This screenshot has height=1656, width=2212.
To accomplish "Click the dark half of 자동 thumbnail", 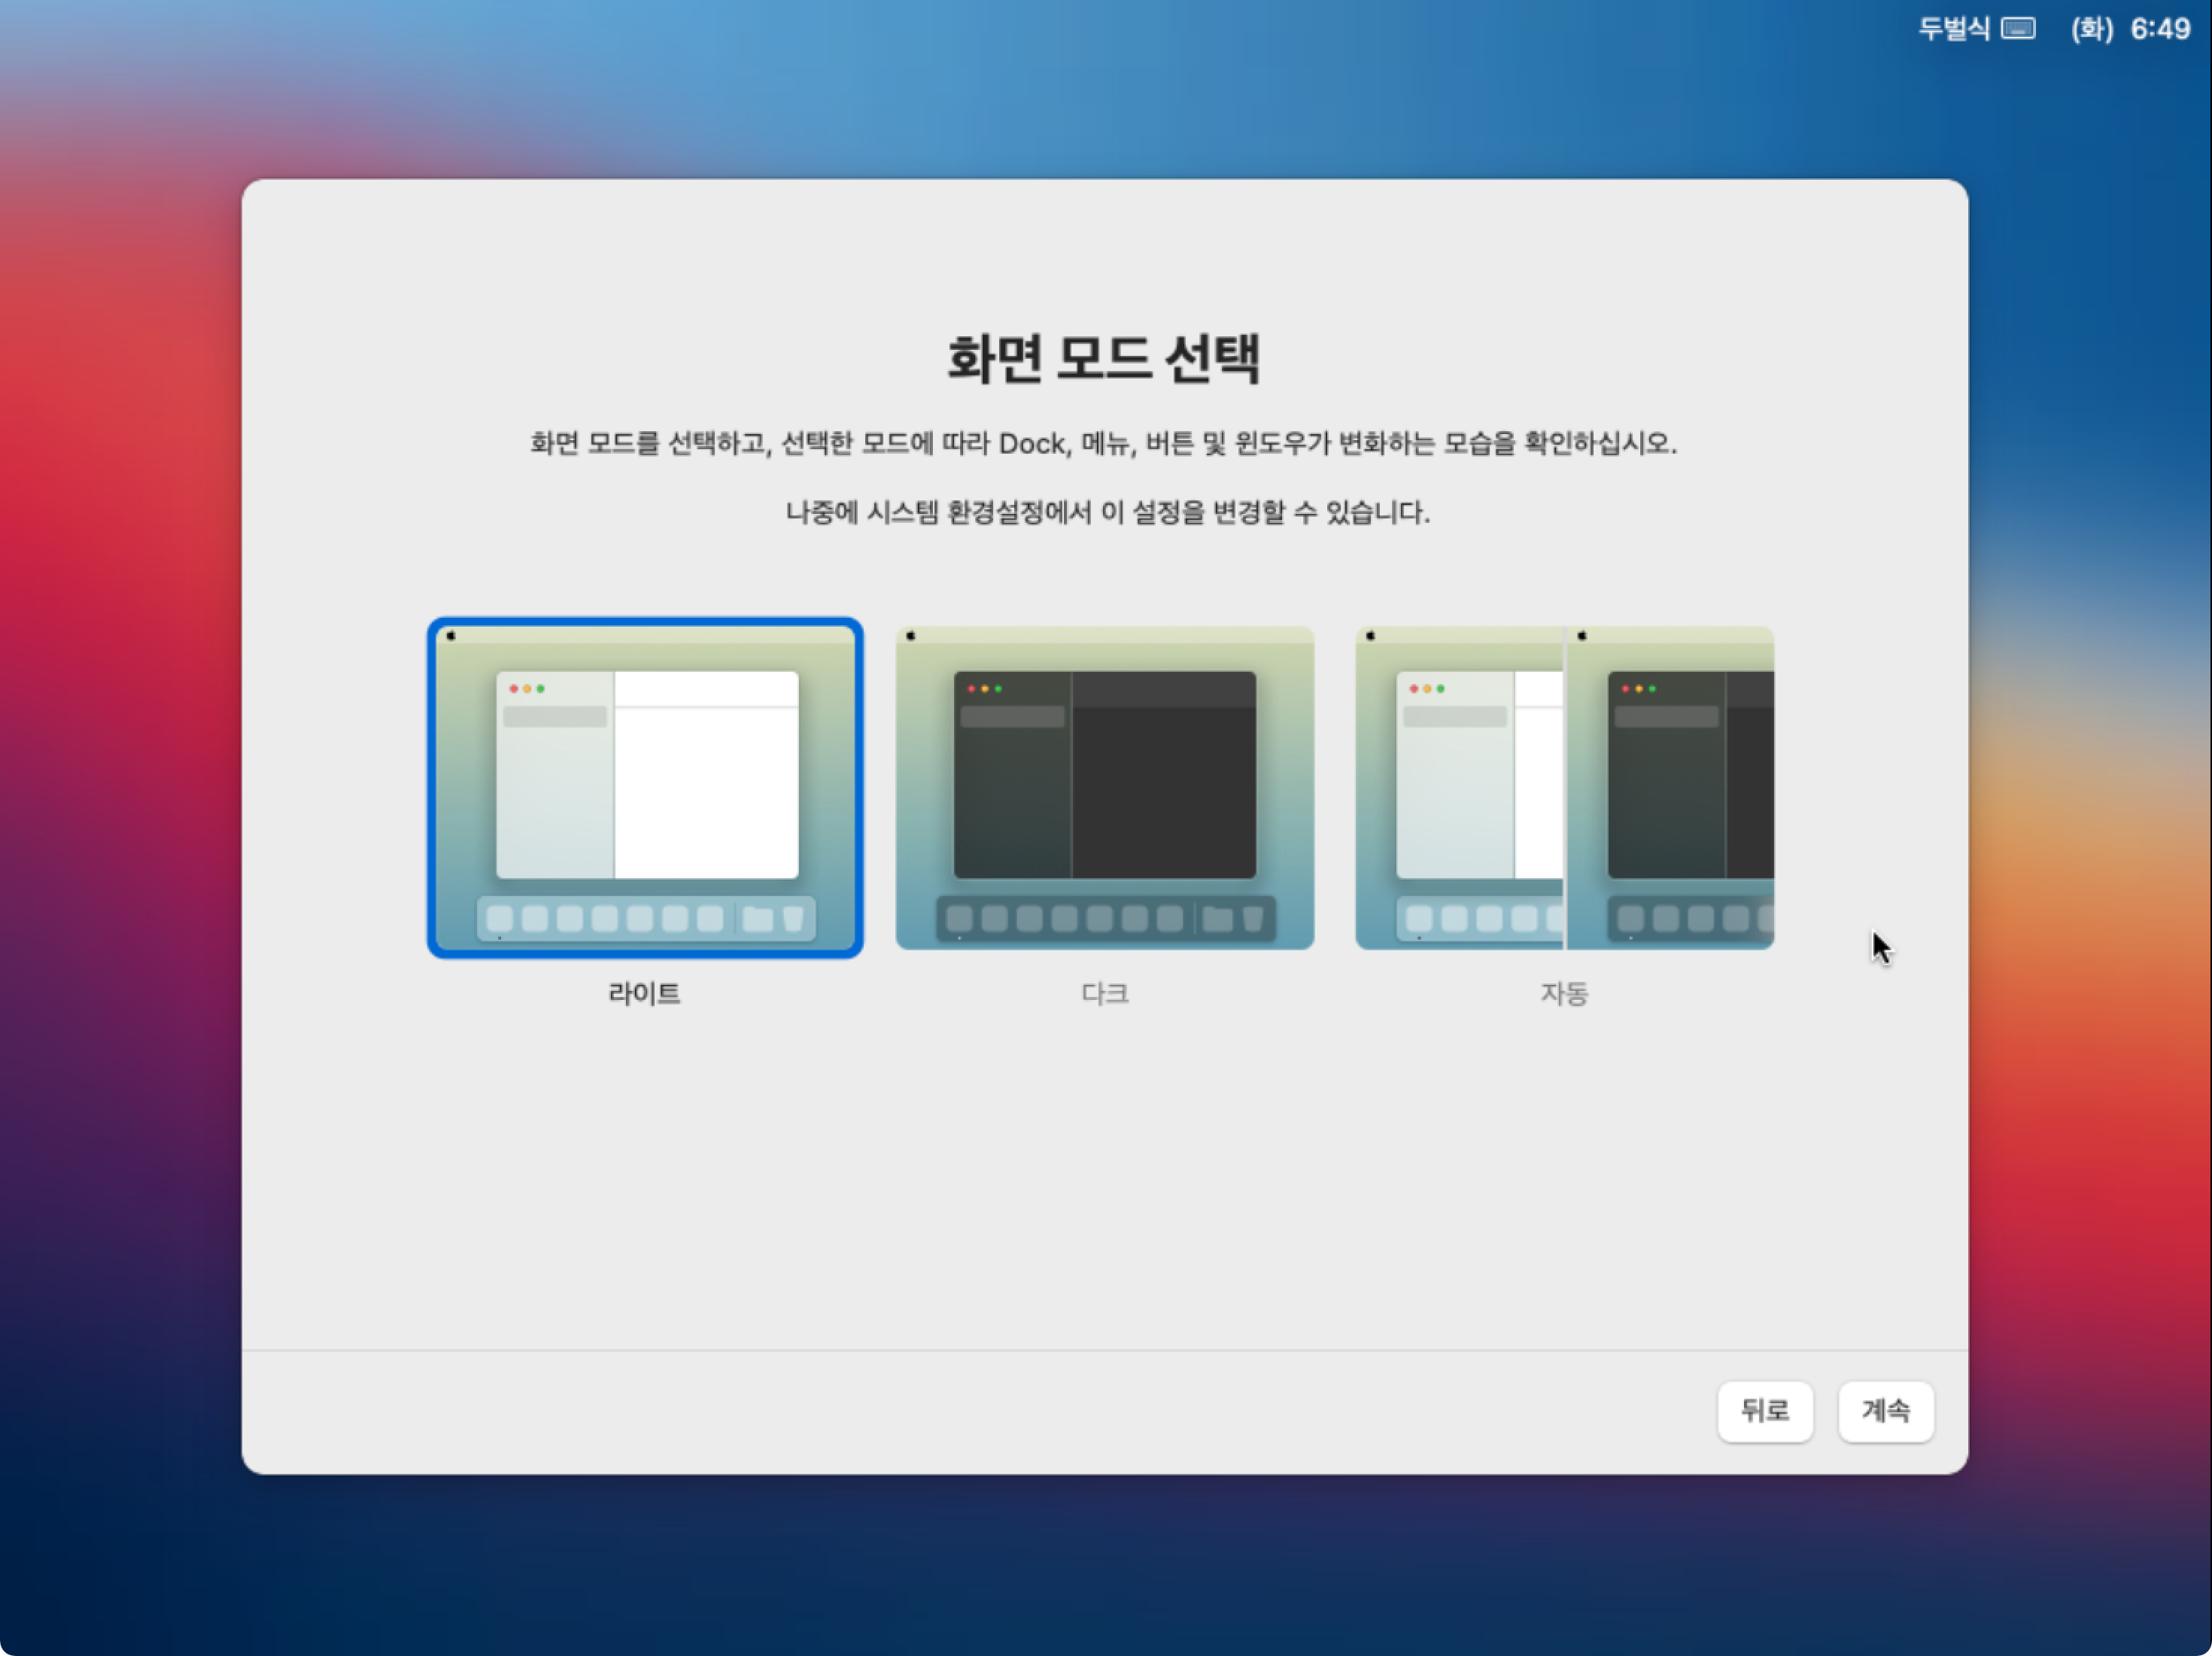I will (x=1670, y=787).
